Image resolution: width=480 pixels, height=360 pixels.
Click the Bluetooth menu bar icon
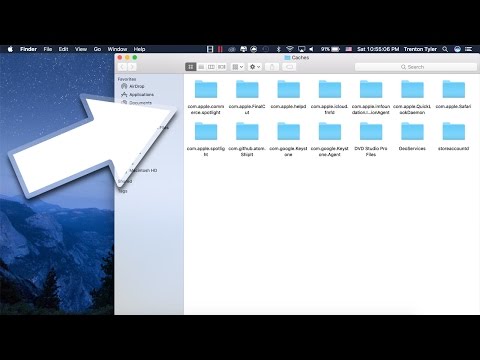click(279, 49)
